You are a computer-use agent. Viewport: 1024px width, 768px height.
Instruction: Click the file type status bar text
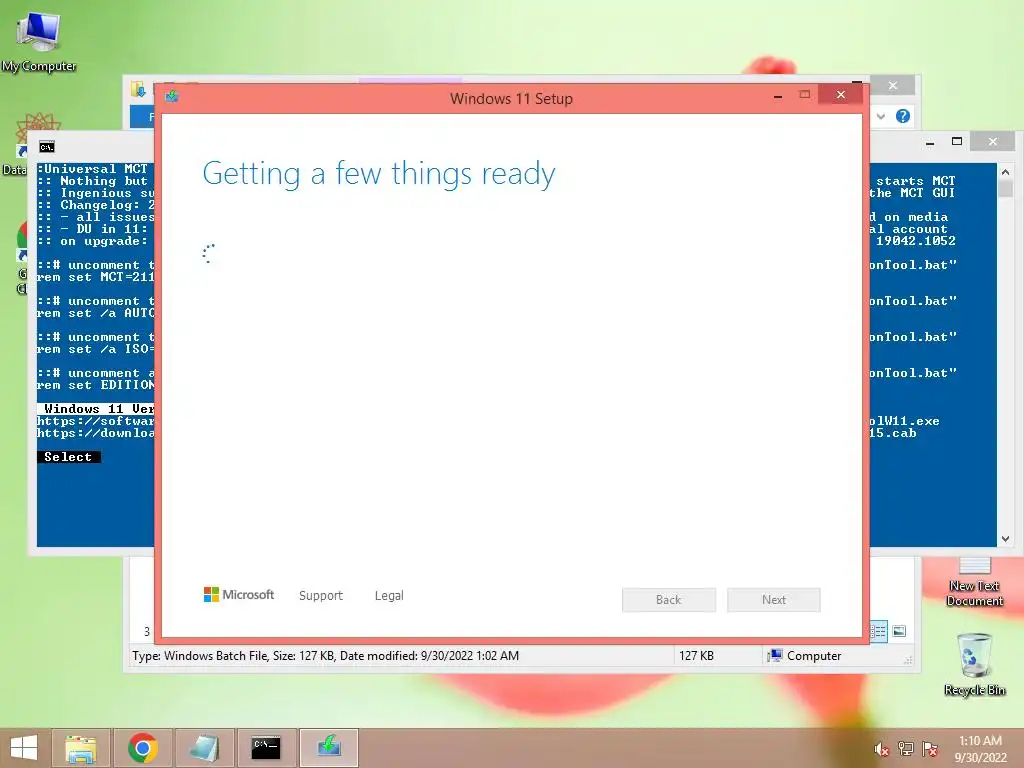click(325, 656)
